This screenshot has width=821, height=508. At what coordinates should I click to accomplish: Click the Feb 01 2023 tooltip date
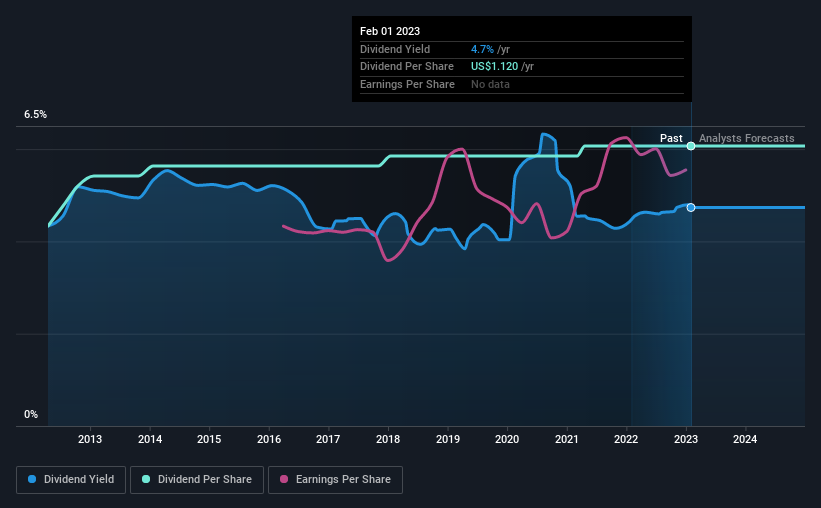(390, 31)
